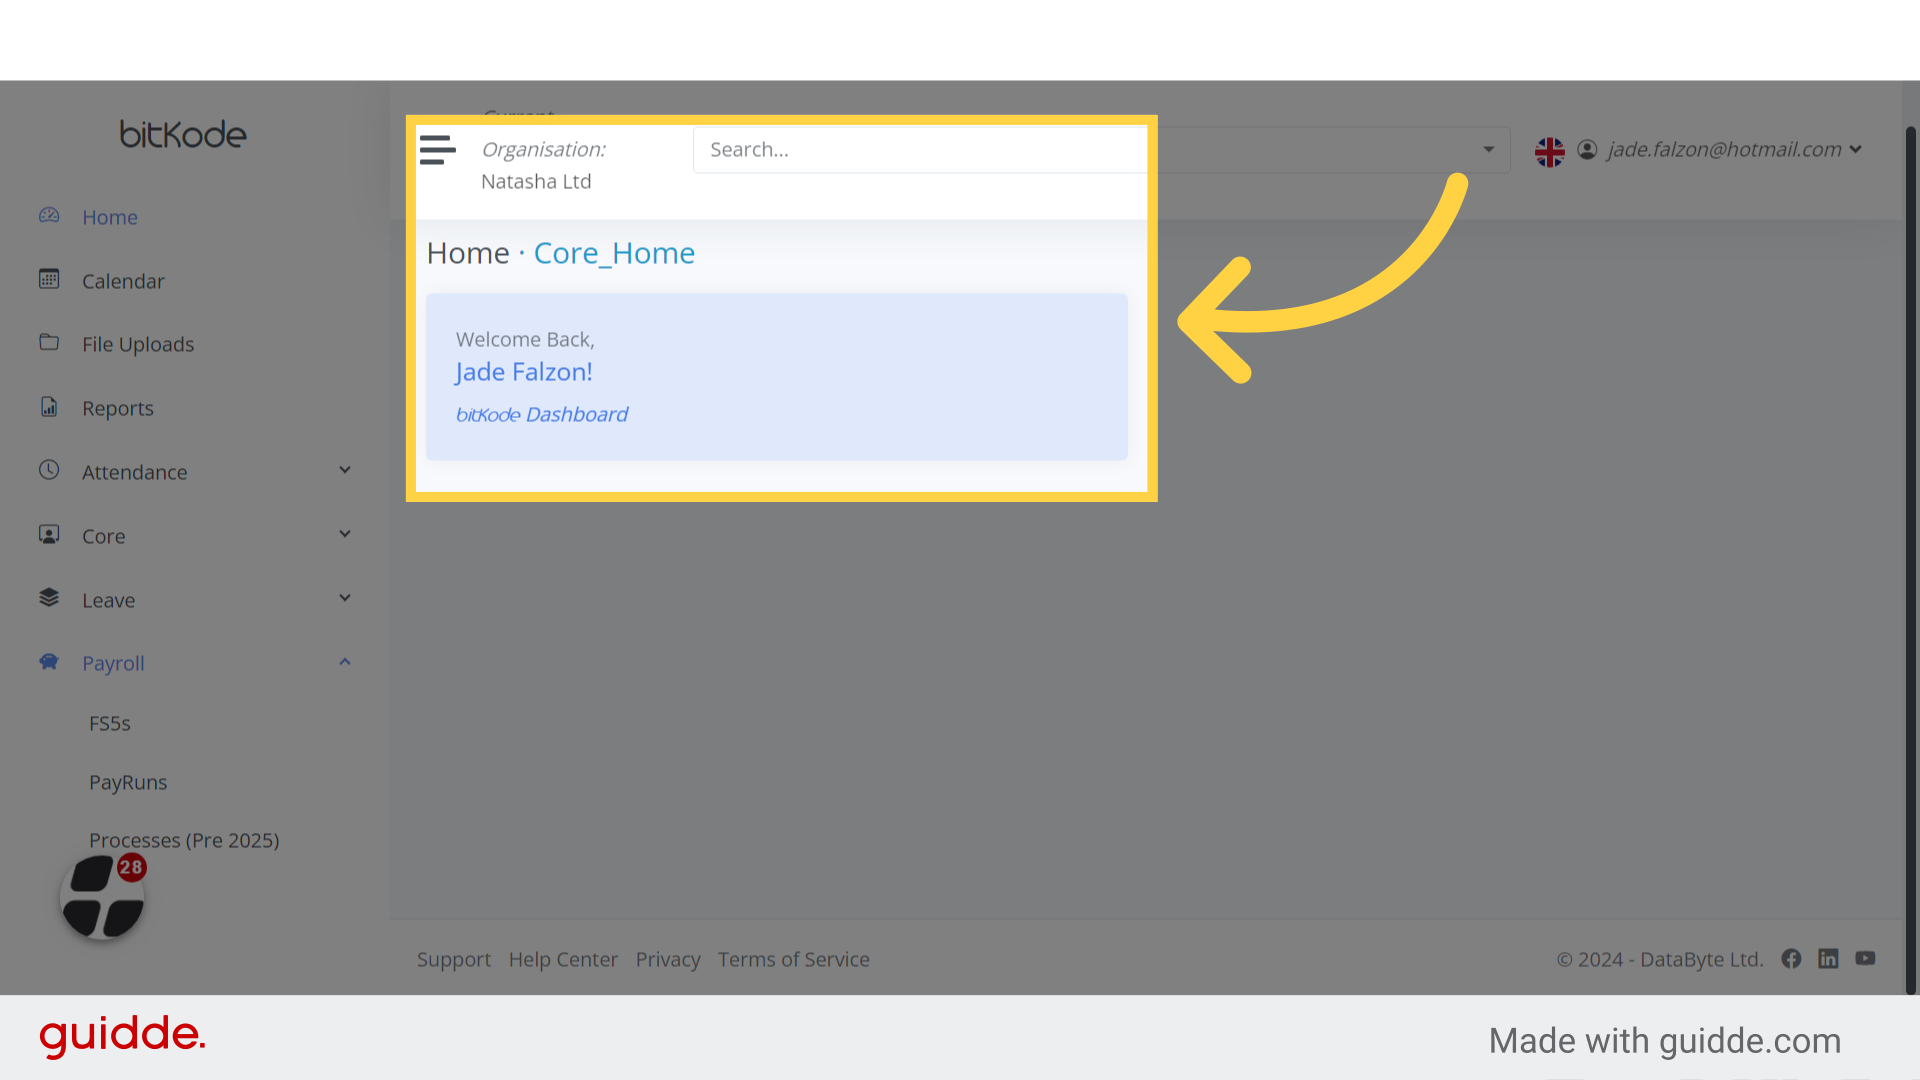Viewport: 1920px width, 1080px height.
Task: Click the Core_Home breadcrumb
Action: [614, 253]
